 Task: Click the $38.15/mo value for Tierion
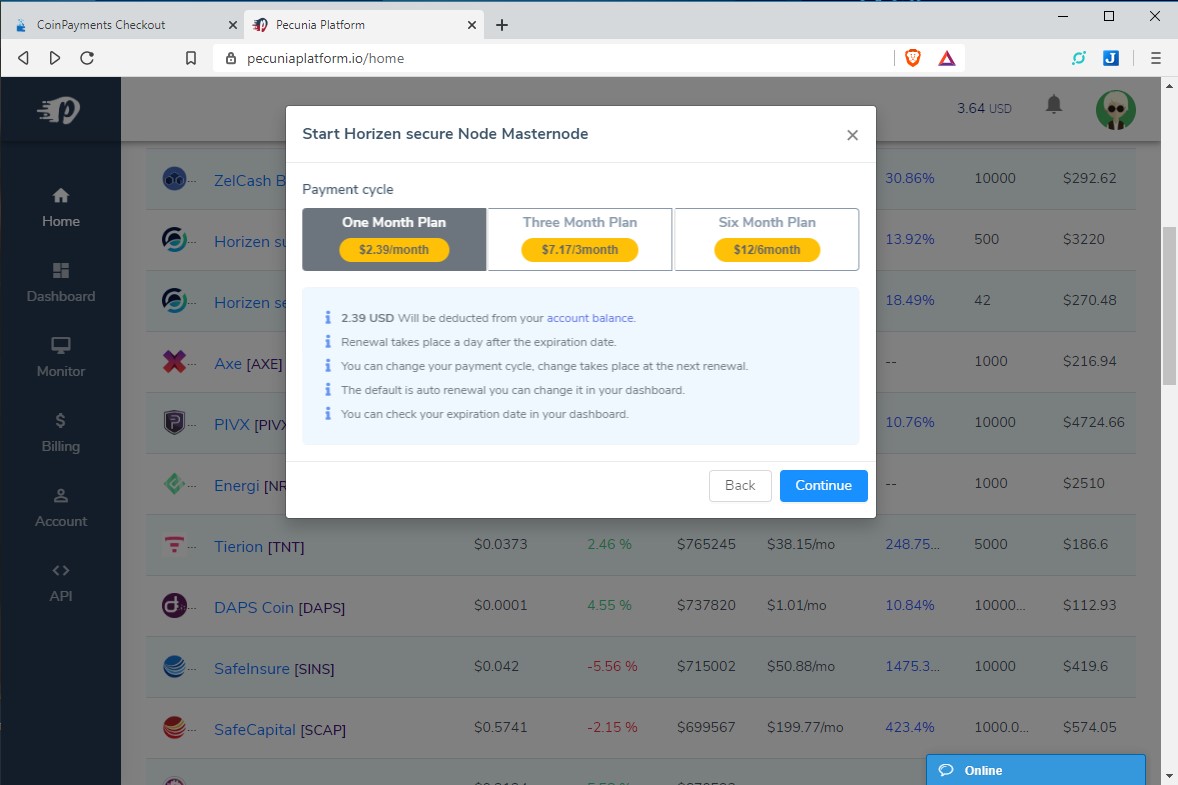(x=801, y=545)
